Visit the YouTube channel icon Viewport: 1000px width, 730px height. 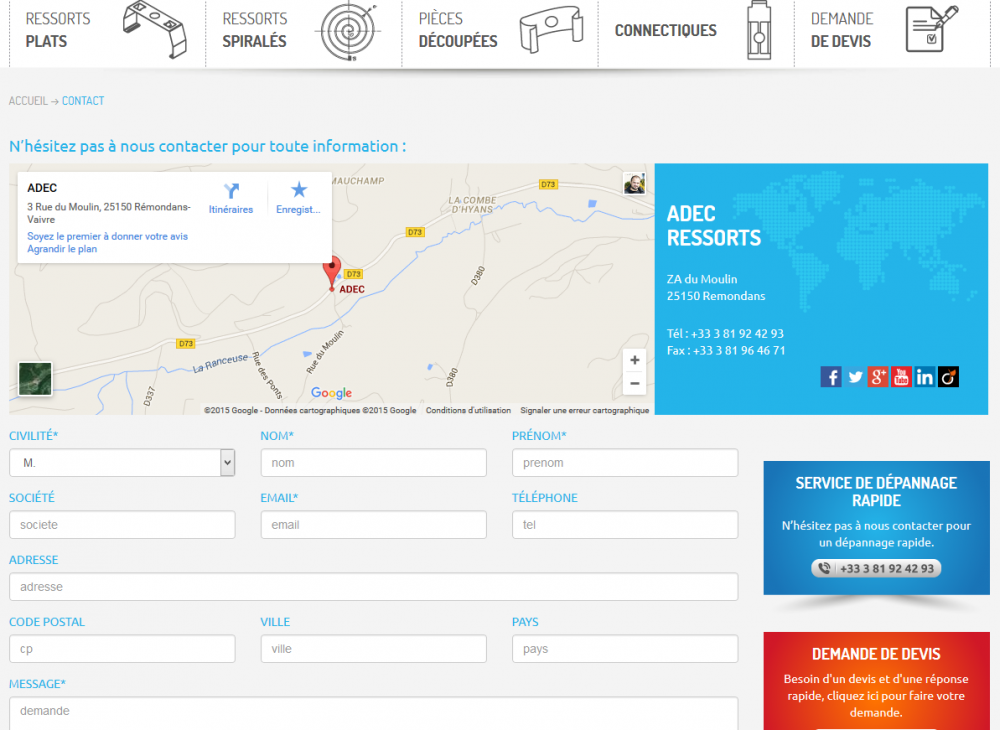coord(902,377)
